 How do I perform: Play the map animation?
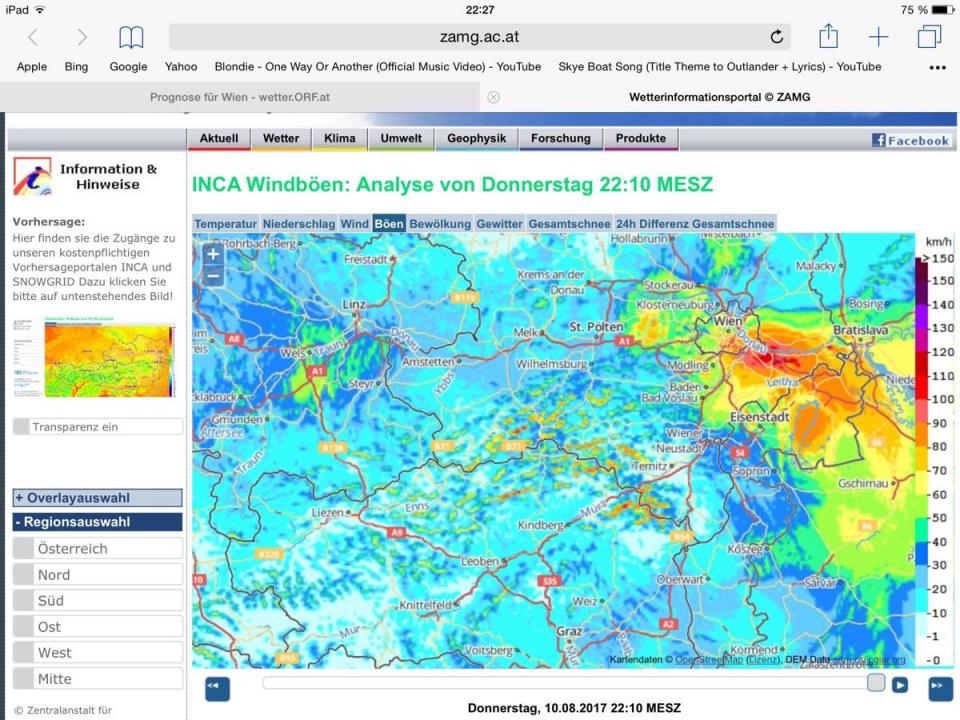point(900,685)
